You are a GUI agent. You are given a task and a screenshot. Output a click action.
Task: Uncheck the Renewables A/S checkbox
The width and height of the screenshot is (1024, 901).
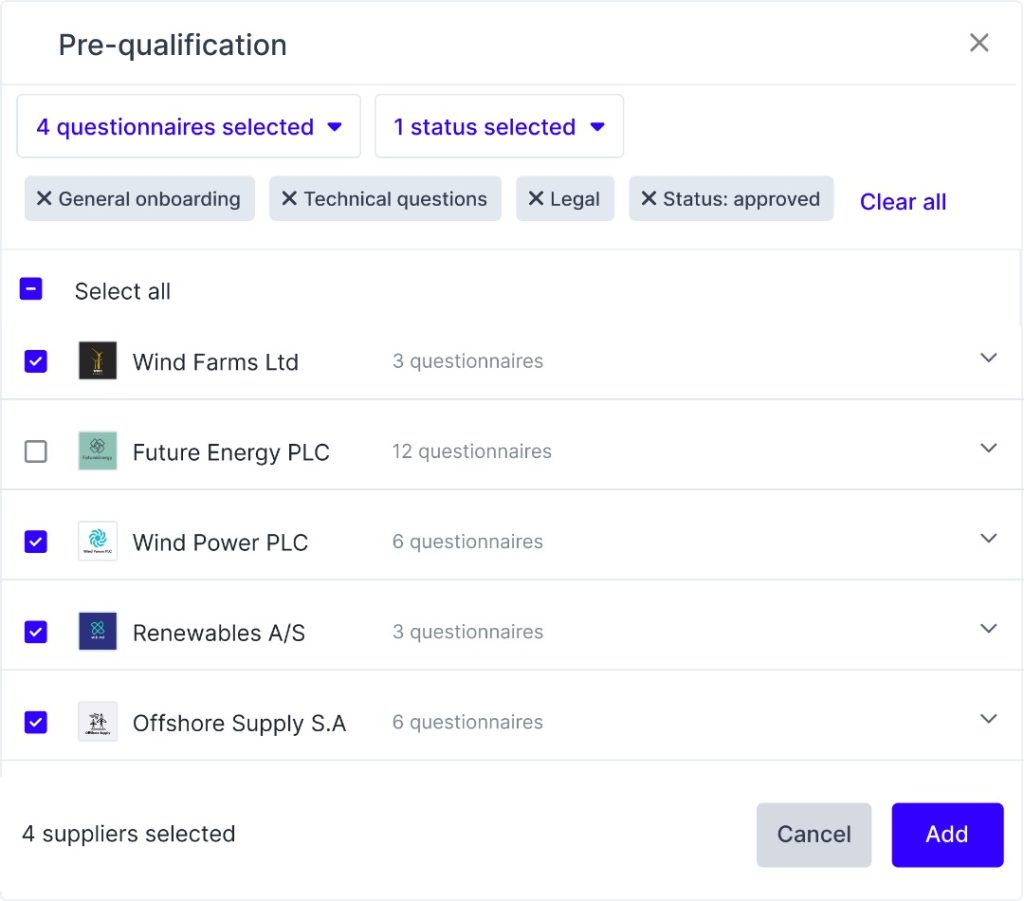pyautogui.click(x=36, y=632)
